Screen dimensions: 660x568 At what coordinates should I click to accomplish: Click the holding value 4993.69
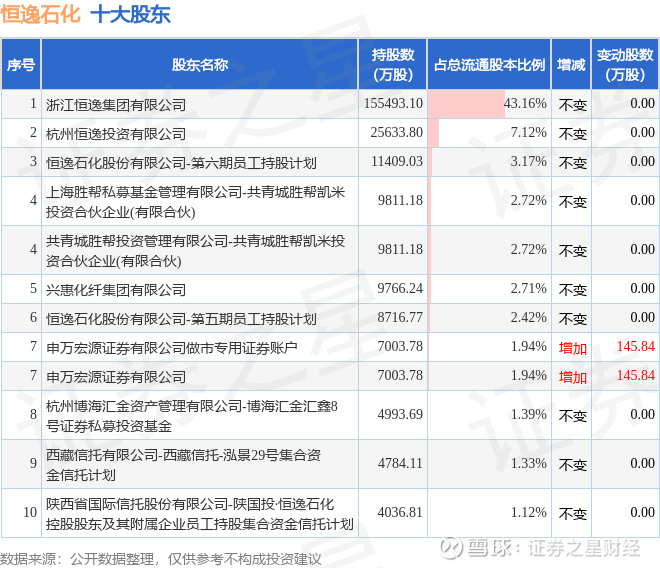400,415
